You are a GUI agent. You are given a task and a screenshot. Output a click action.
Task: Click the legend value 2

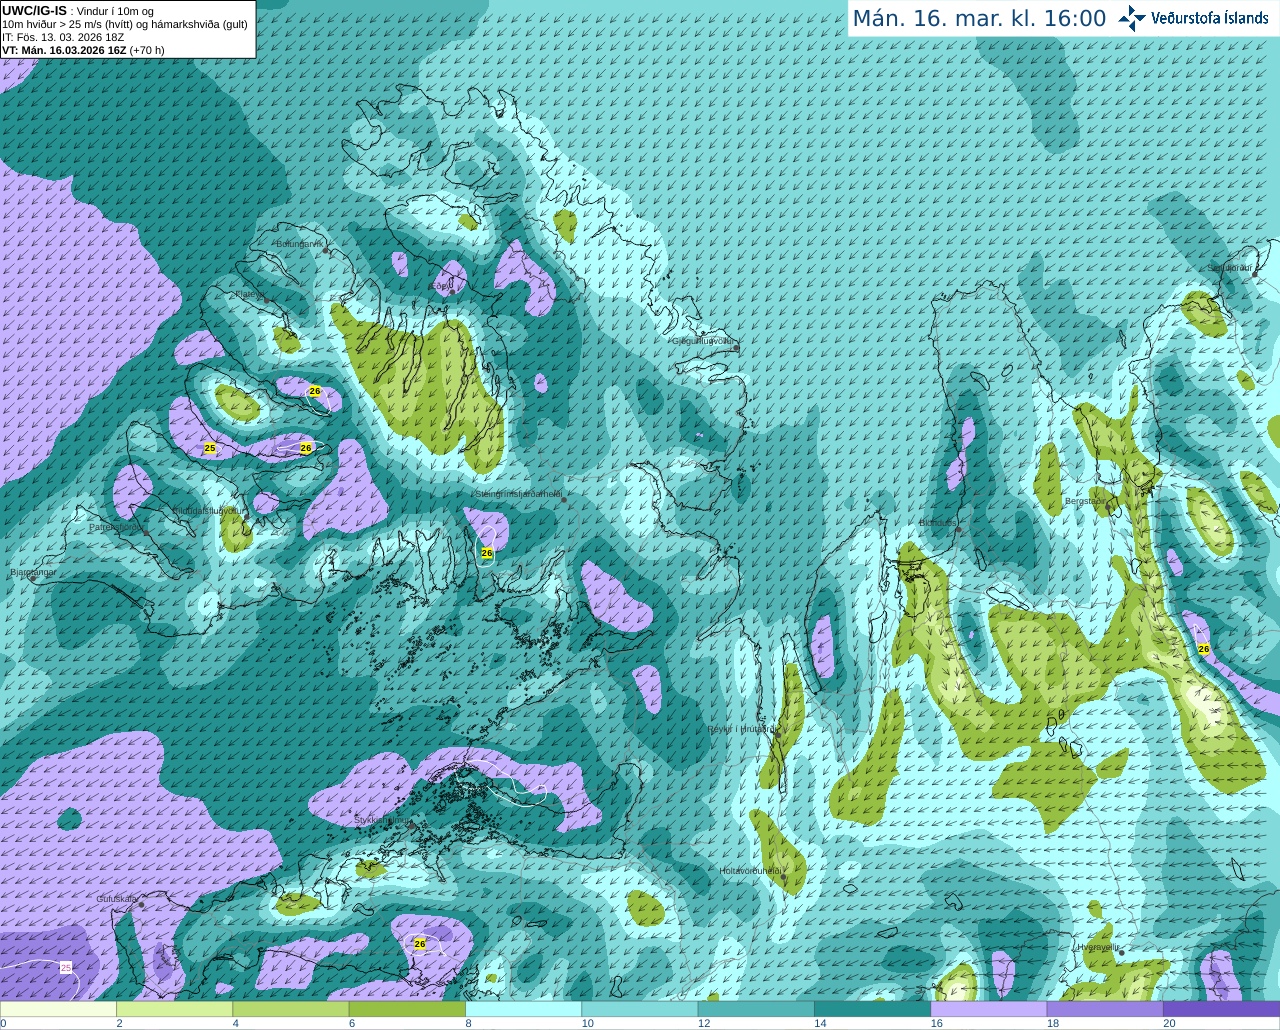[119, 1023]
